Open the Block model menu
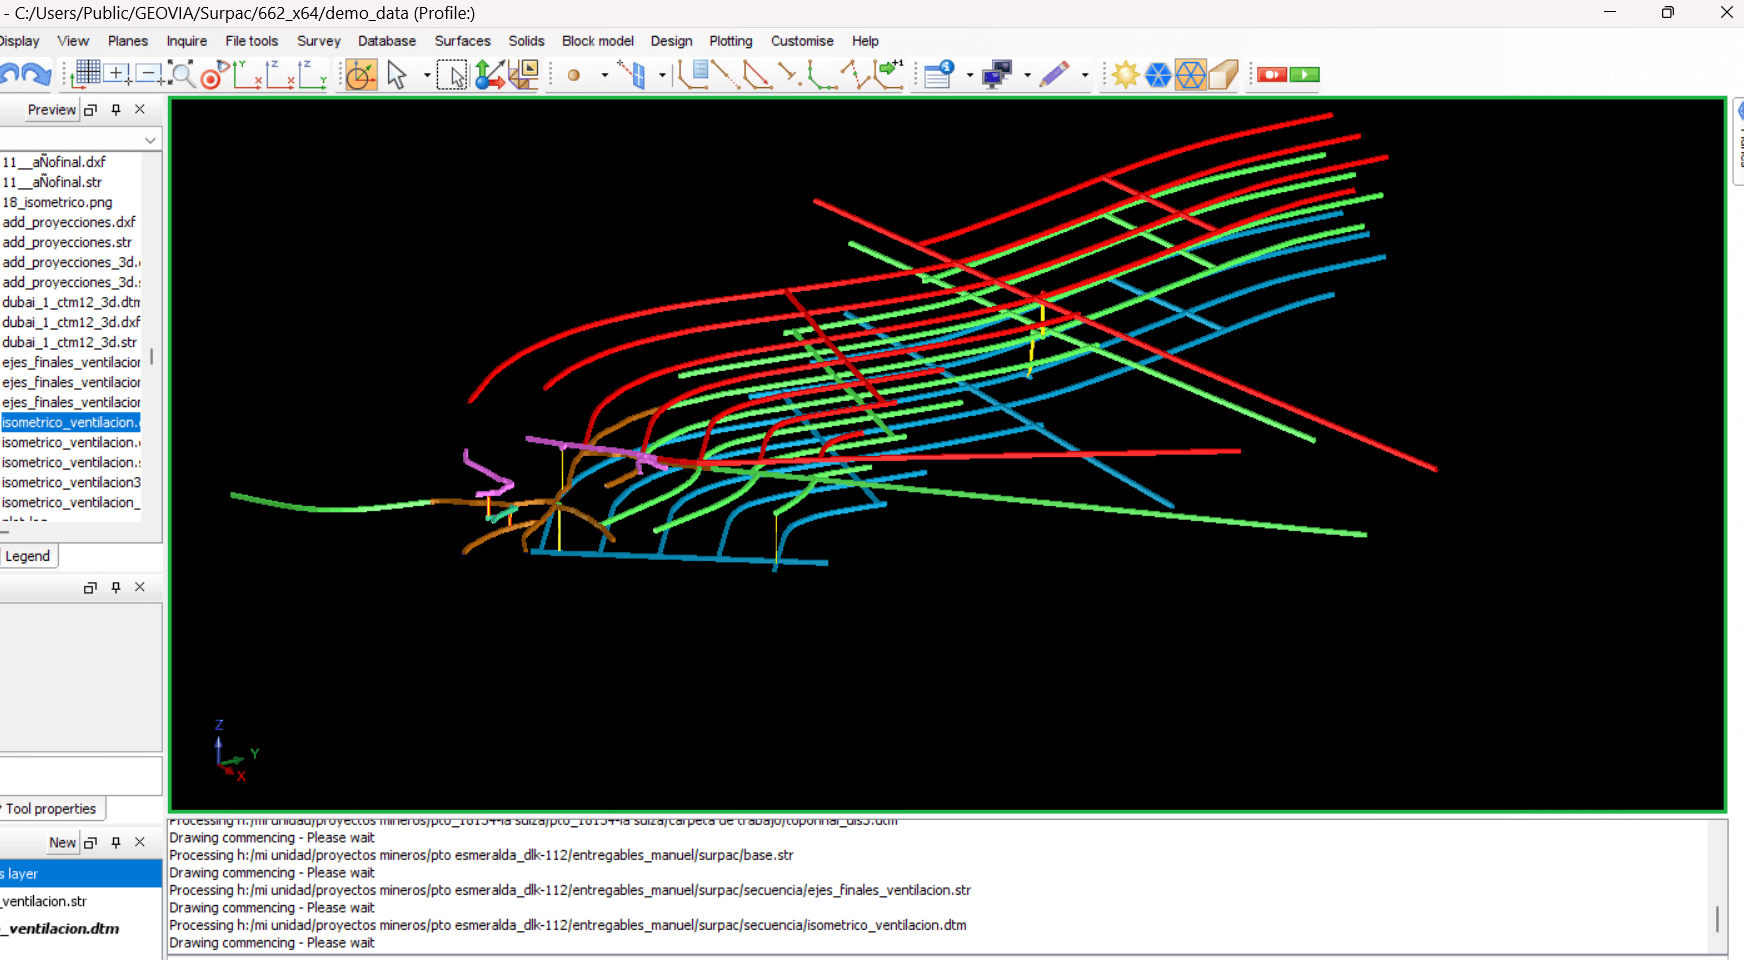This screenshot has width=1744, height=960. [x=597, y=41]
